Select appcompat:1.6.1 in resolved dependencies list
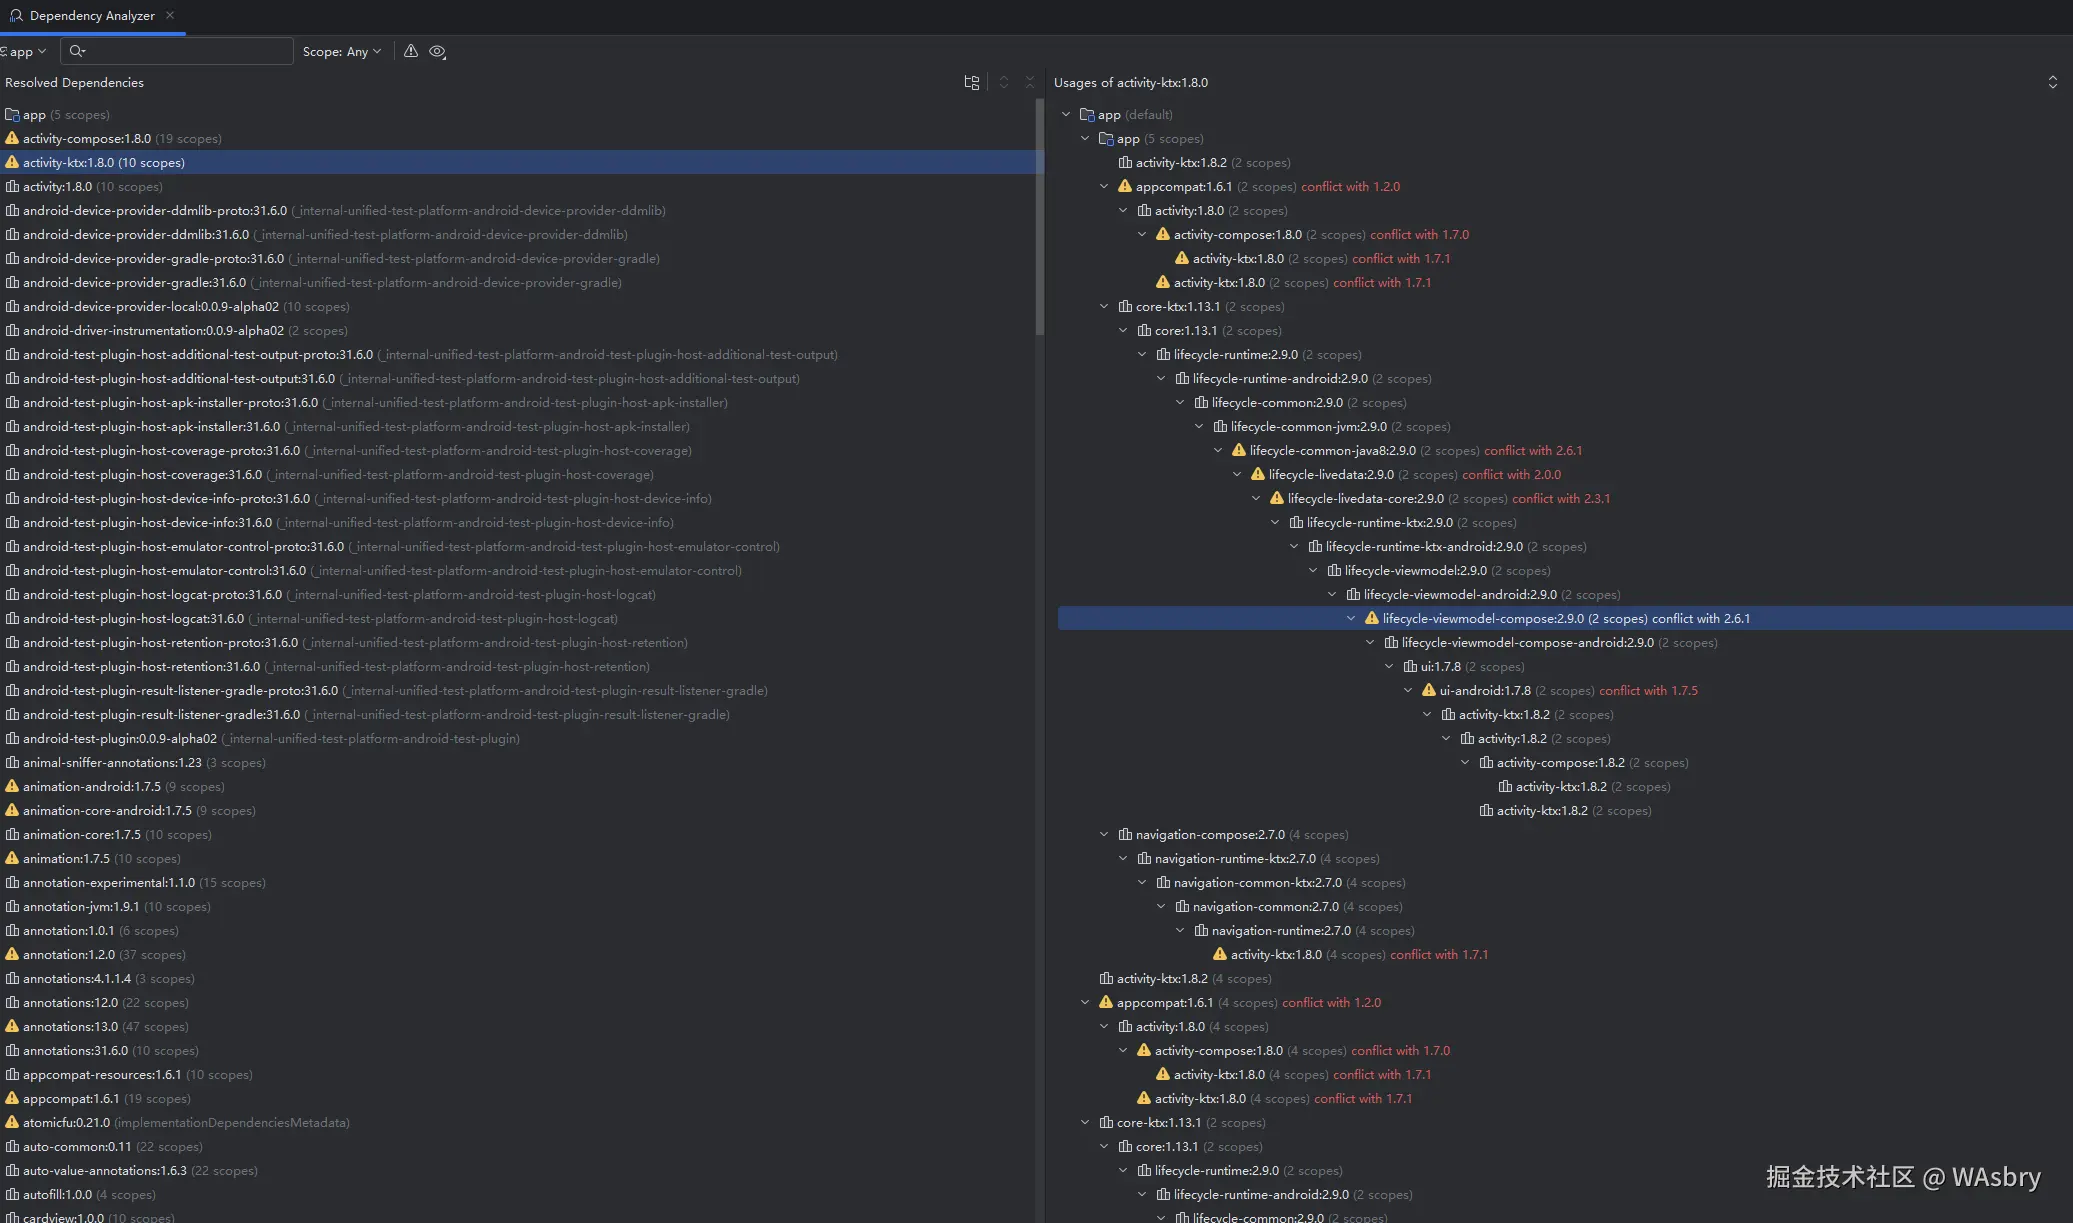 70,1098
